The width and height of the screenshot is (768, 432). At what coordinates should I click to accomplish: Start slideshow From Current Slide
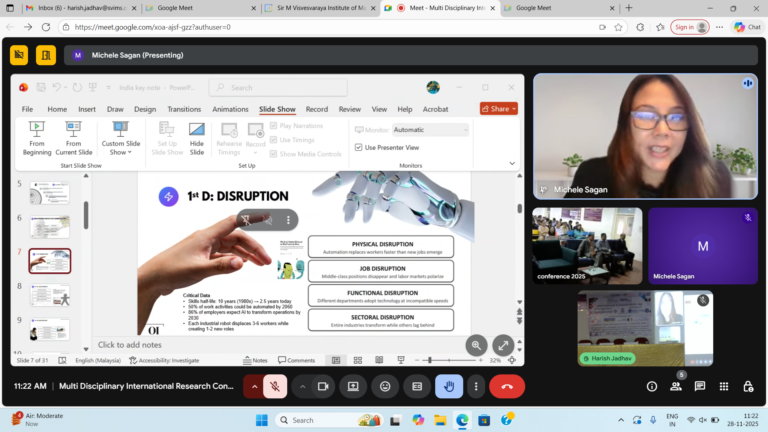pyautogui.click(x=73, y=139)
